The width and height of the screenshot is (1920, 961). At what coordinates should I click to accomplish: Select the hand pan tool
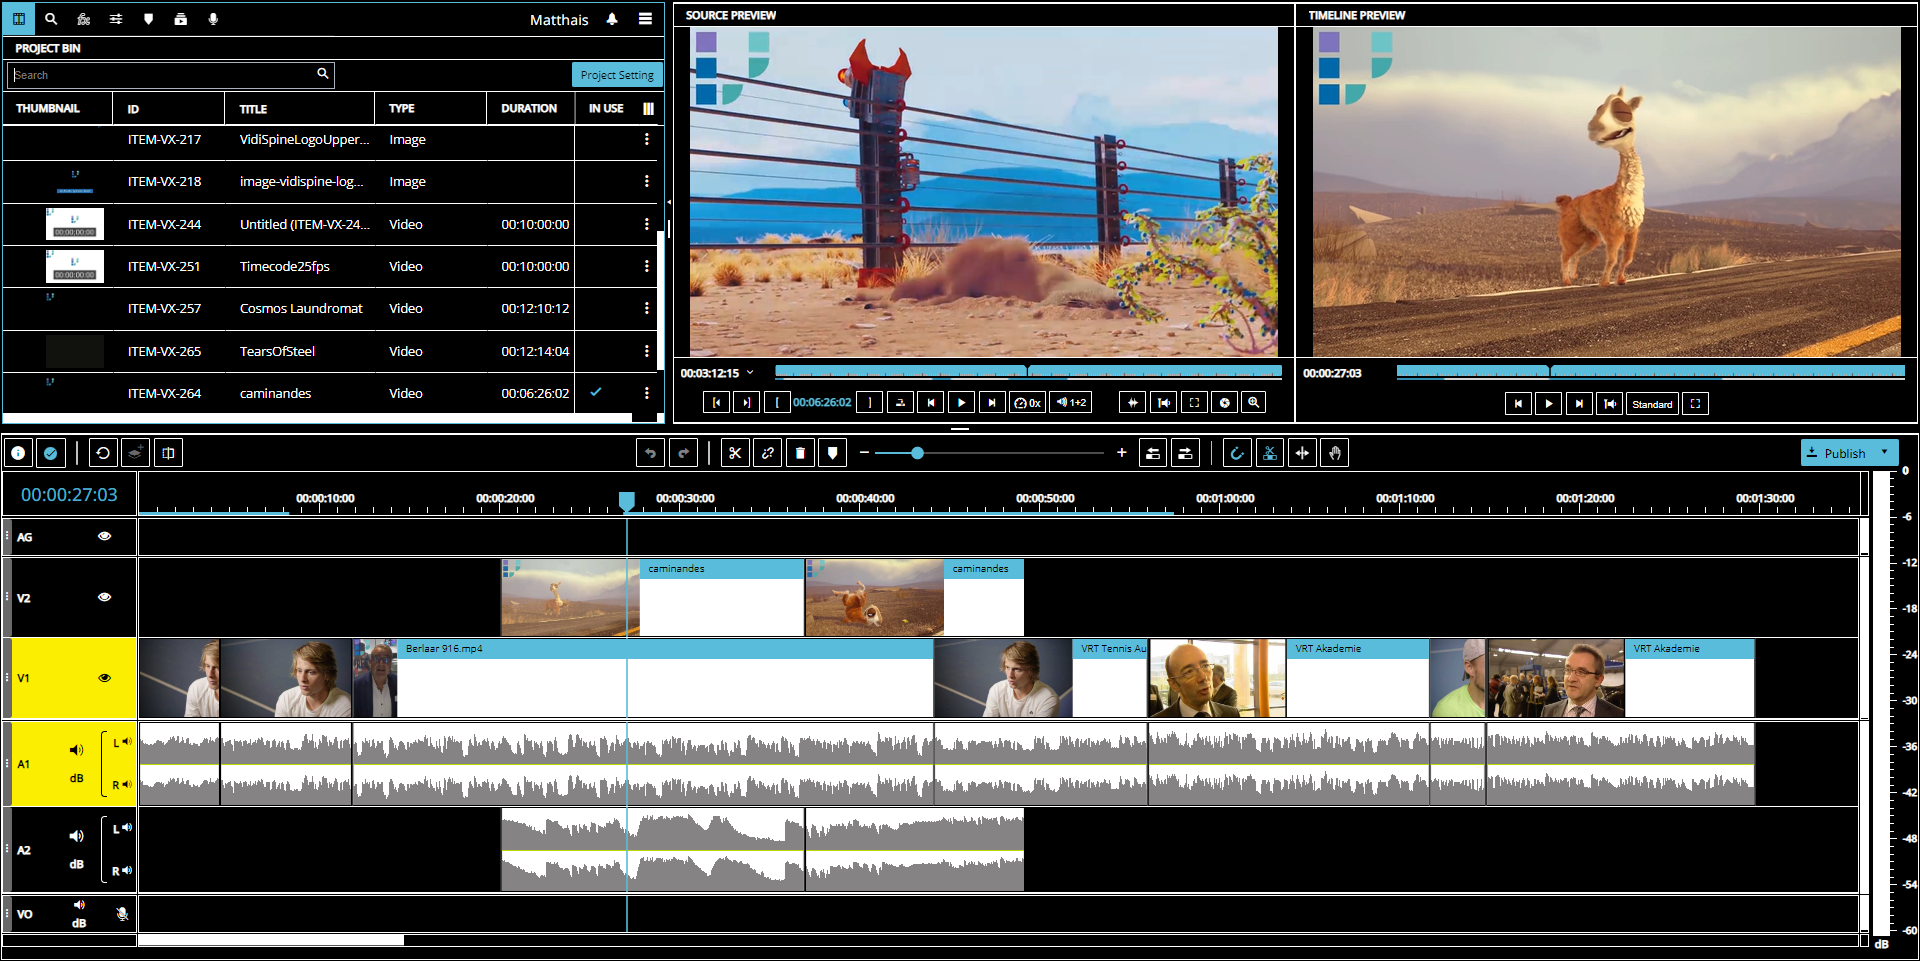1334,453
